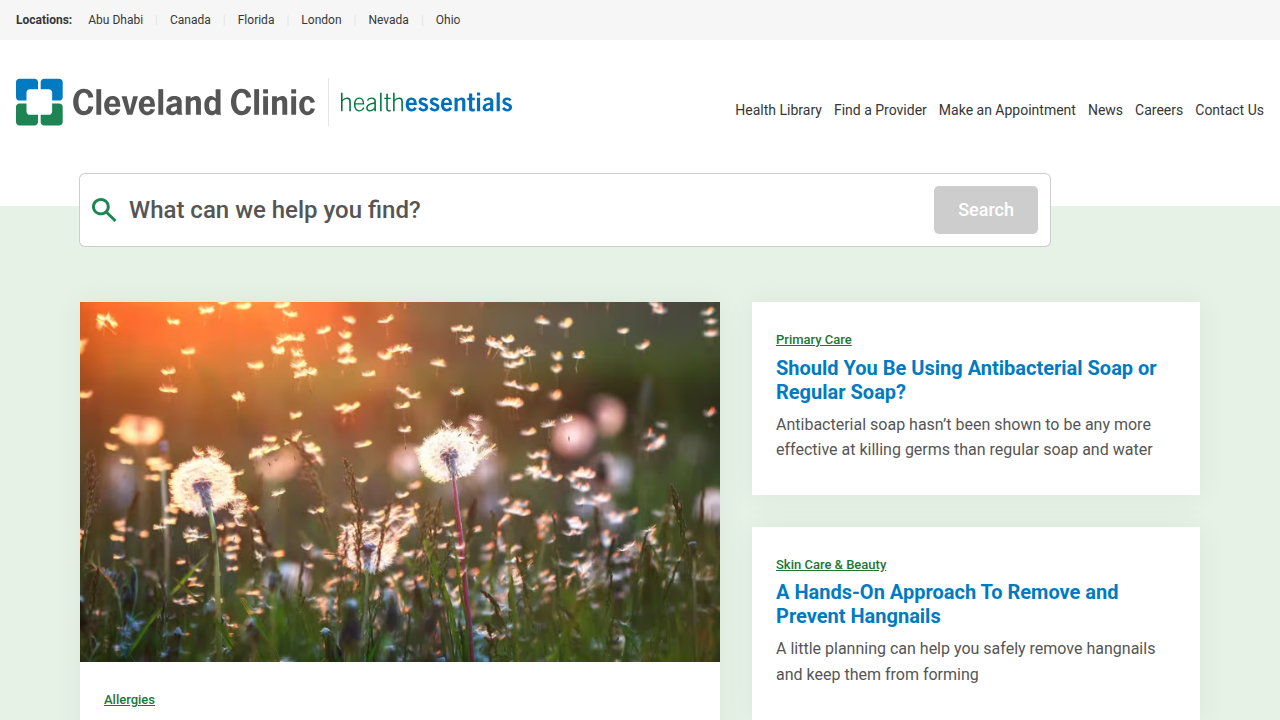Click the 'Locations:' label

[44, 20]
